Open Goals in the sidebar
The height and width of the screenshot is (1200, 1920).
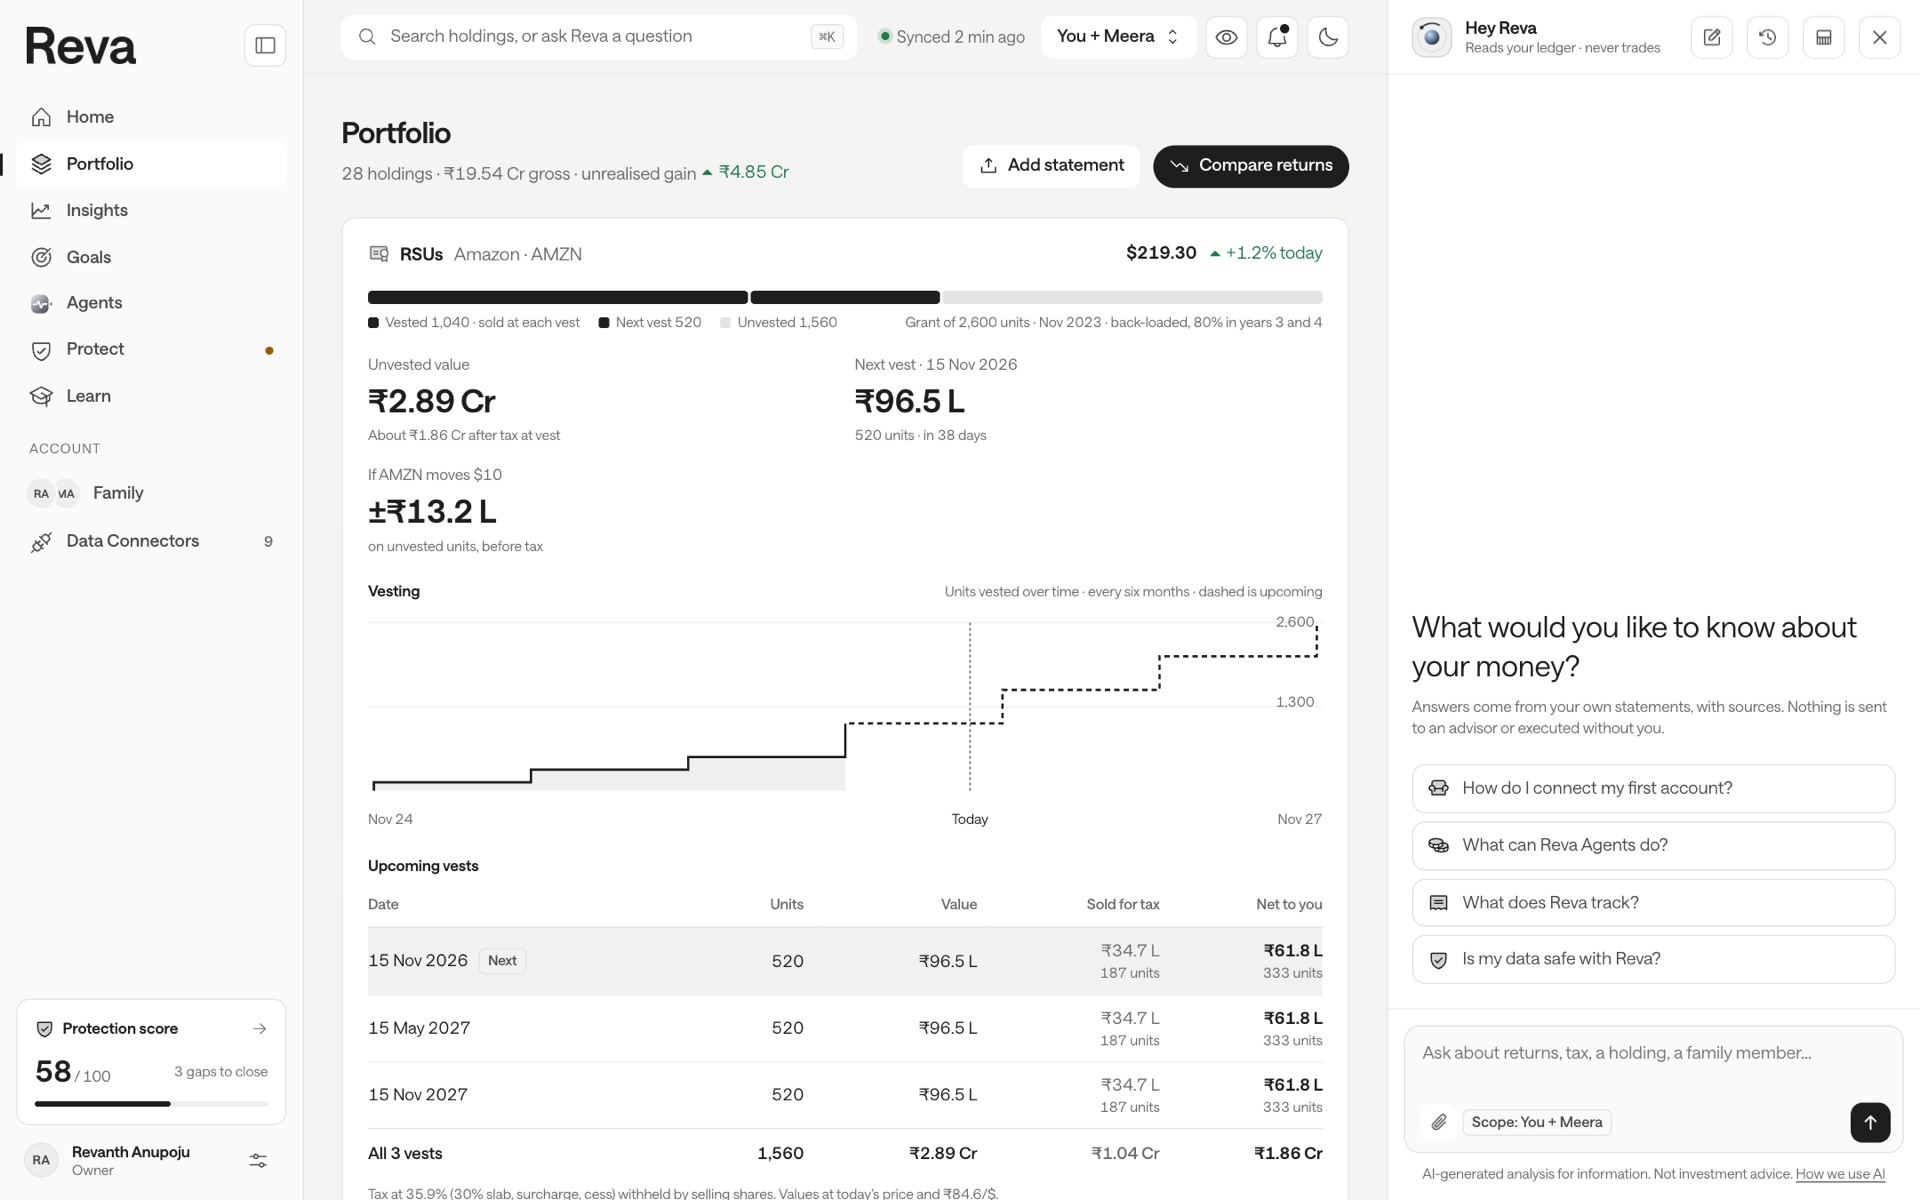point(151,257)
